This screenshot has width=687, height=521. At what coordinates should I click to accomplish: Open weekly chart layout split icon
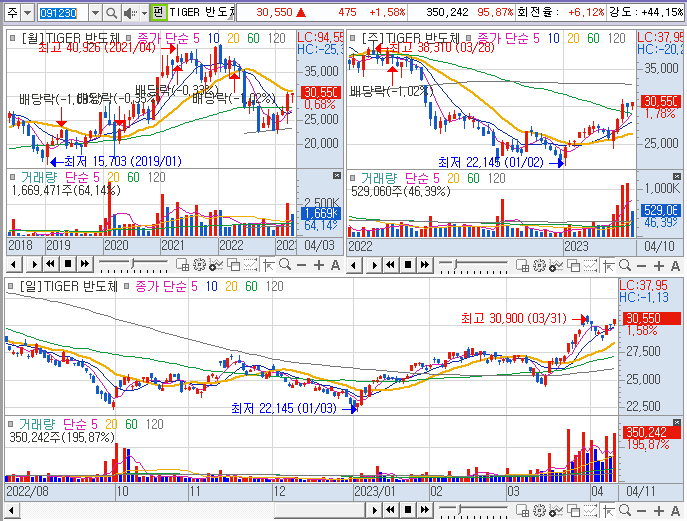(x=522, y=265)
